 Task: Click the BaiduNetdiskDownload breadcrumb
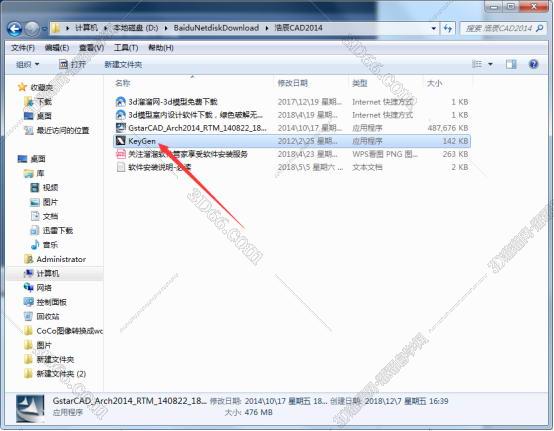(x=216, y=28)
